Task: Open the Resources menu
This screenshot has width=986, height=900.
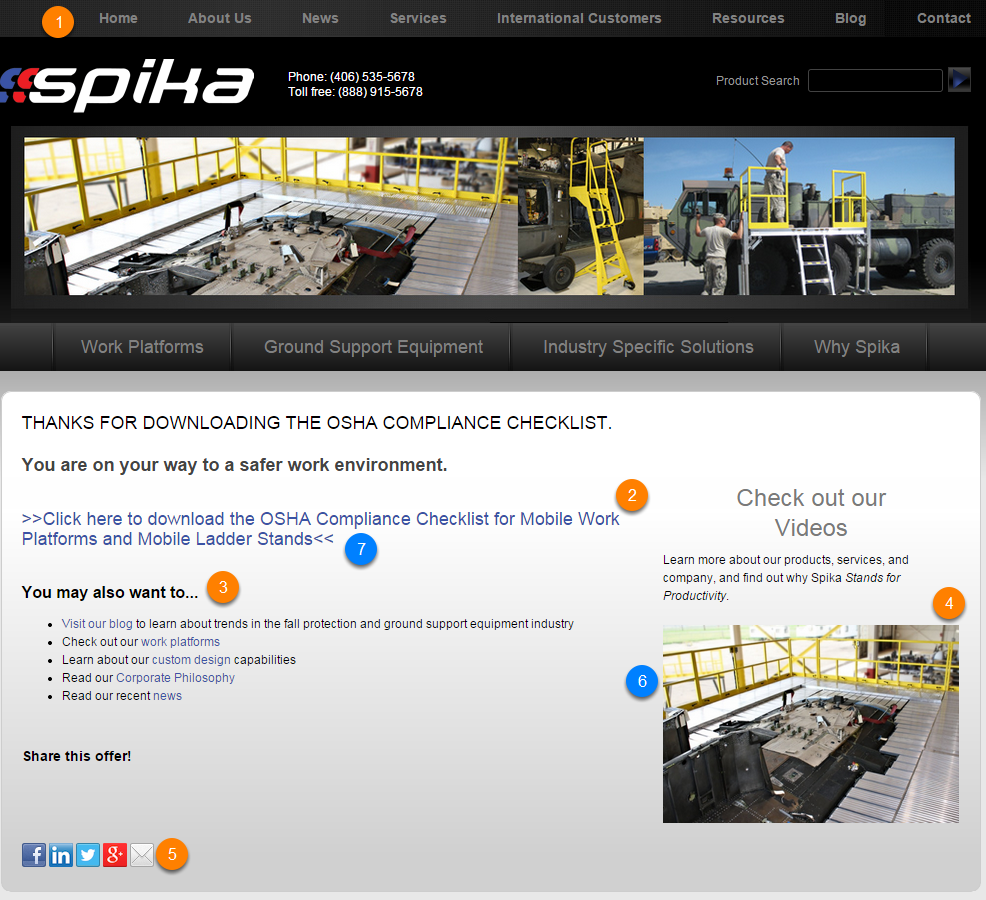Action: point(748,18)
